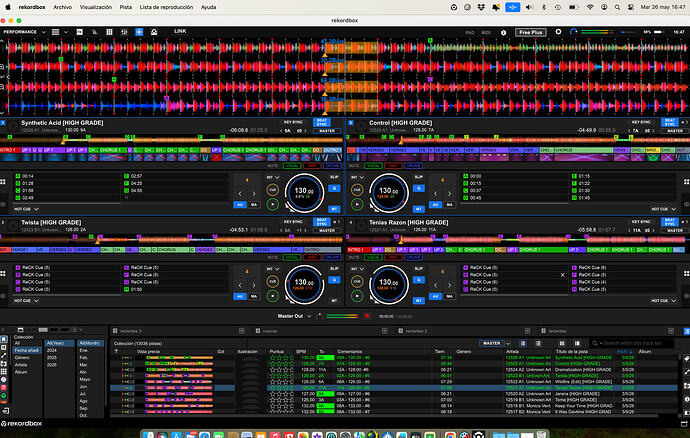Open HOT CUE dropdown on Twista deck
690x438 pixels.
(26, 301)
